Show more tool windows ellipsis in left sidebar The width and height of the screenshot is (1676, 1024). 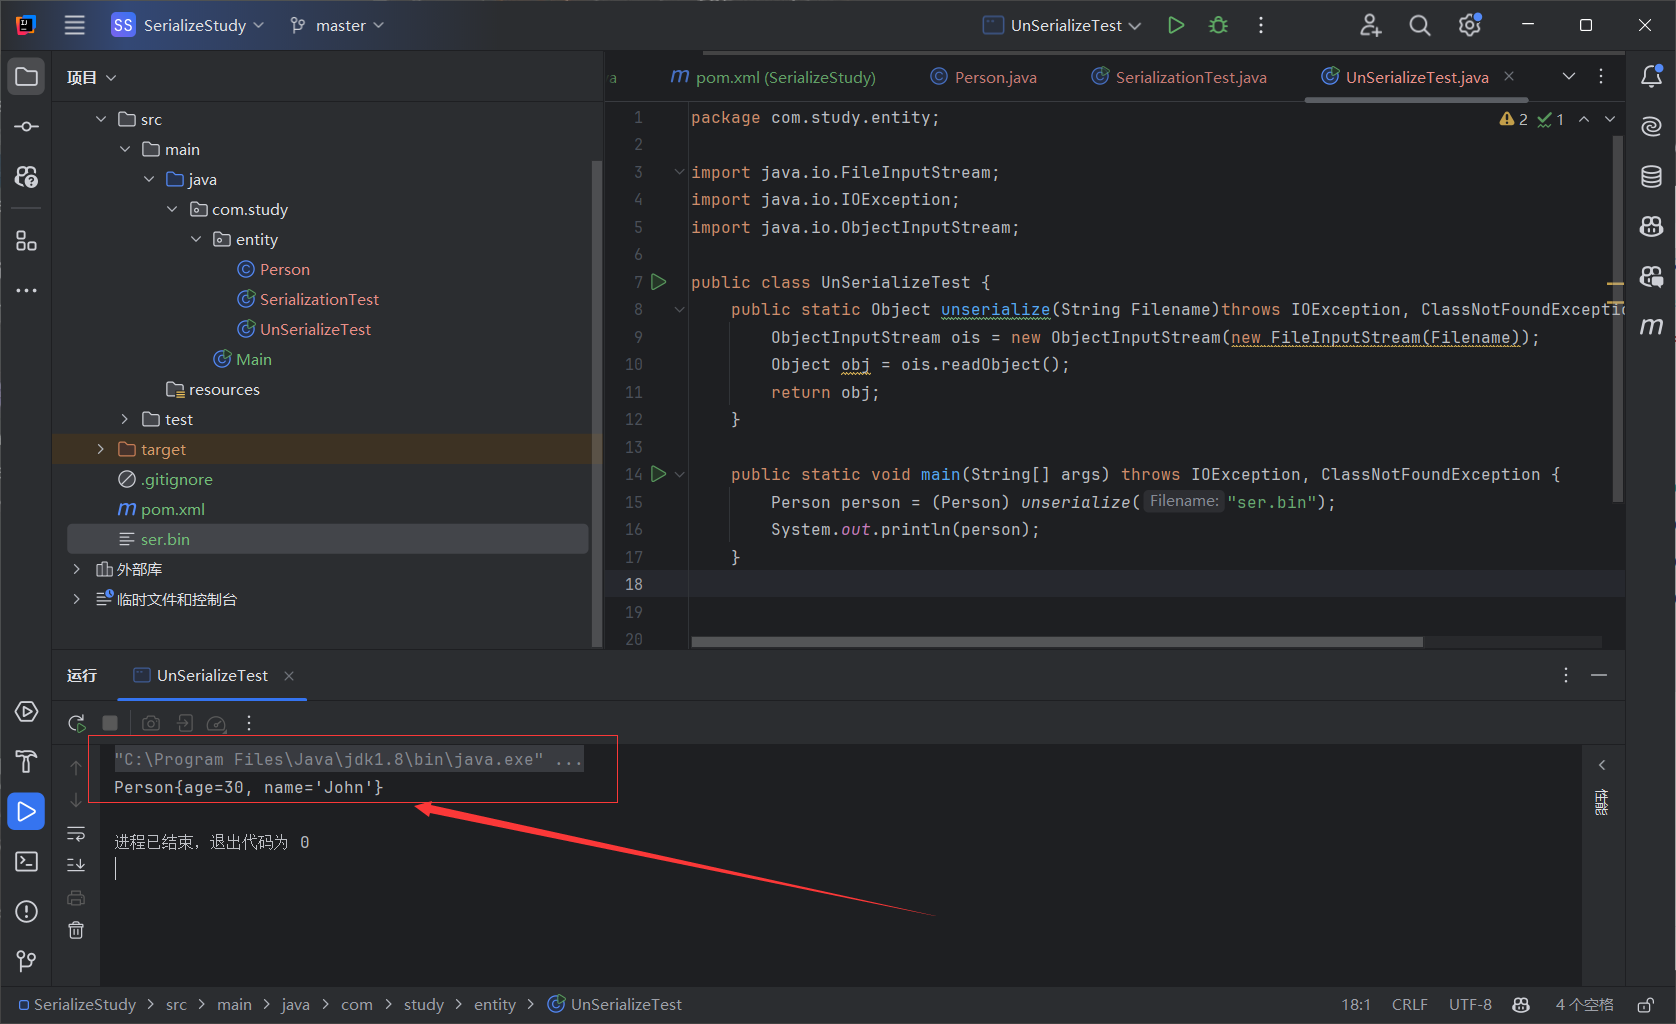point(27,291)
